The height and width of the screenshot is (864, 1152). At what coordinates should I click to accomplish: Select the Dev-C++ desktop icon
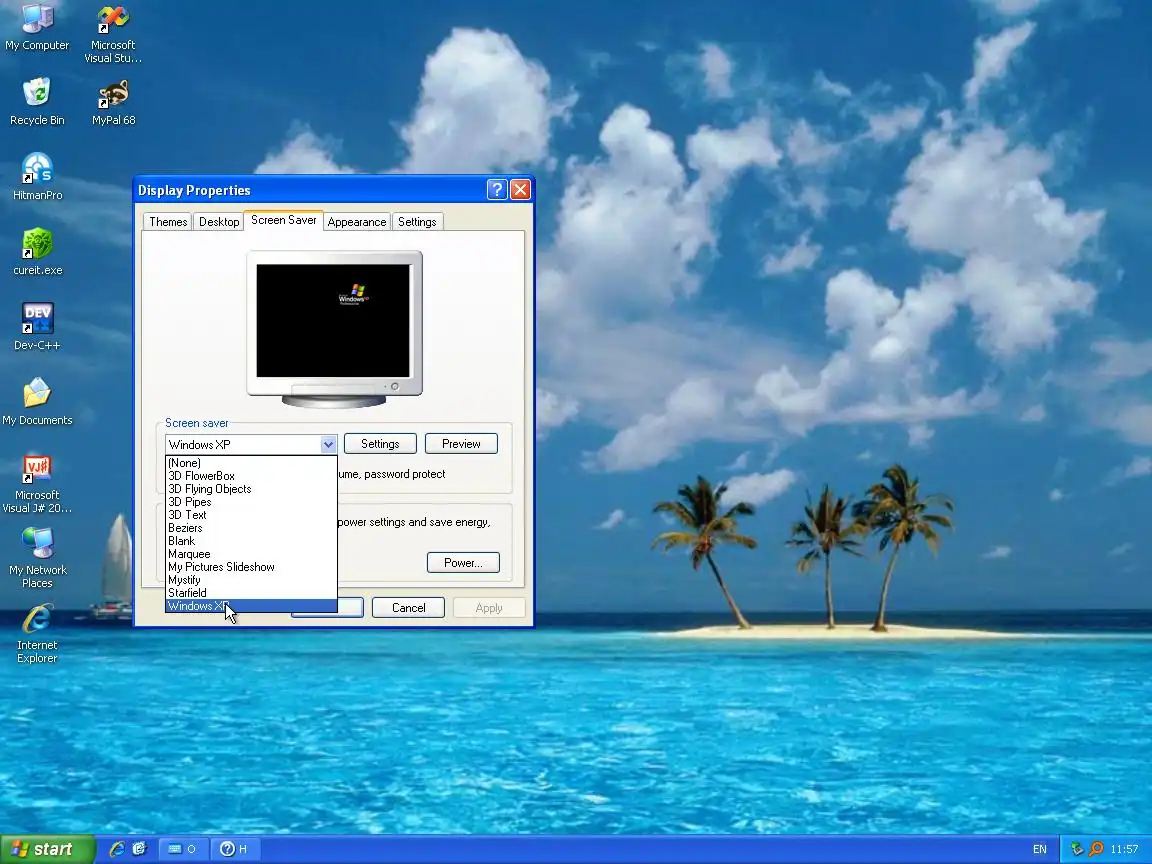point(37,326)
